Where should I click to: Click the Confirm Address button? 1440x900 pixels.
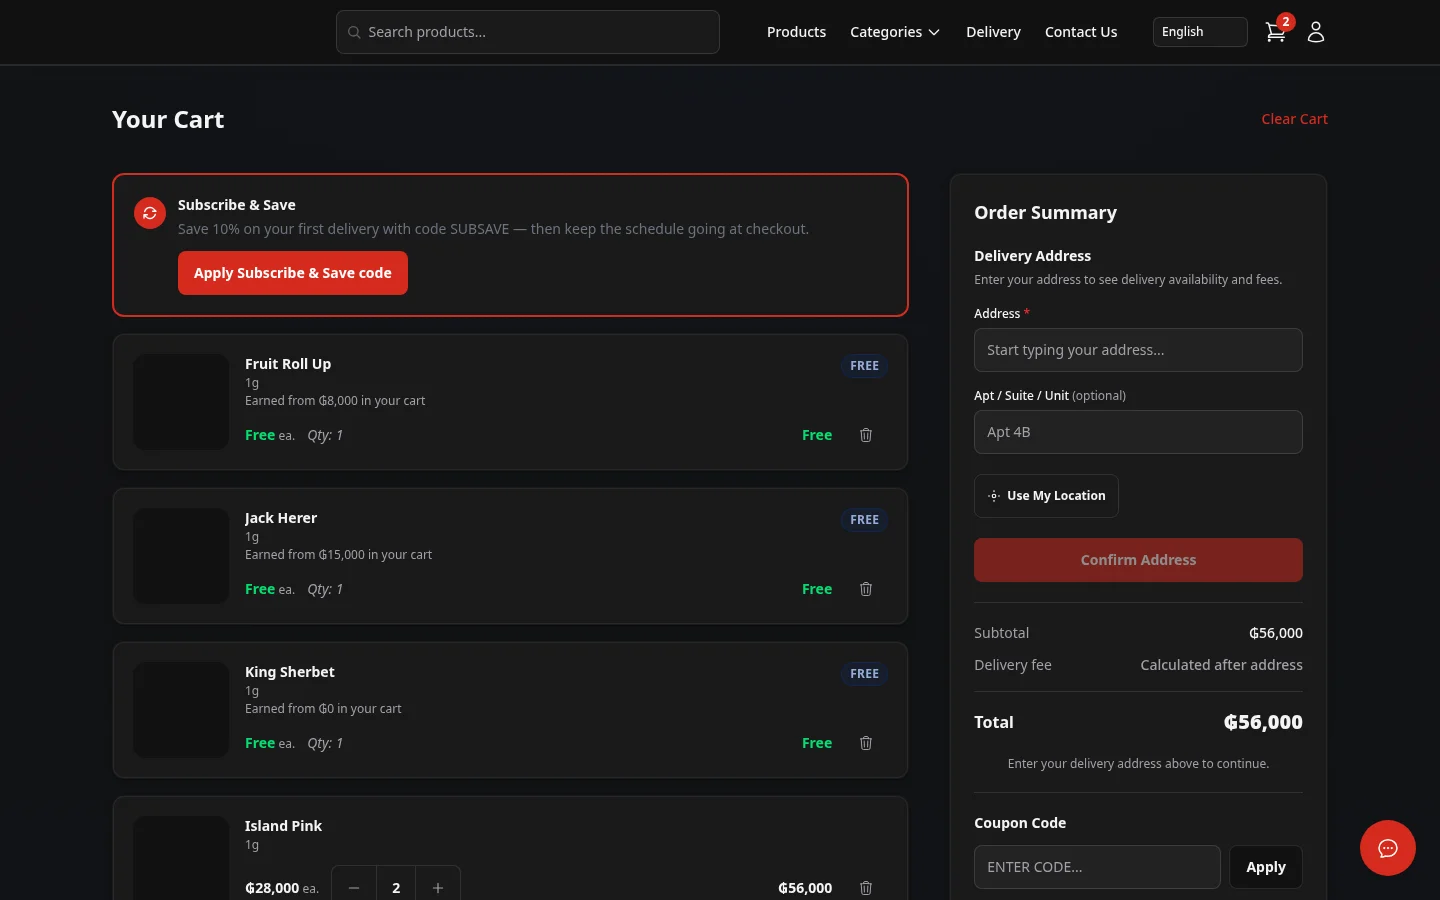1138,560
